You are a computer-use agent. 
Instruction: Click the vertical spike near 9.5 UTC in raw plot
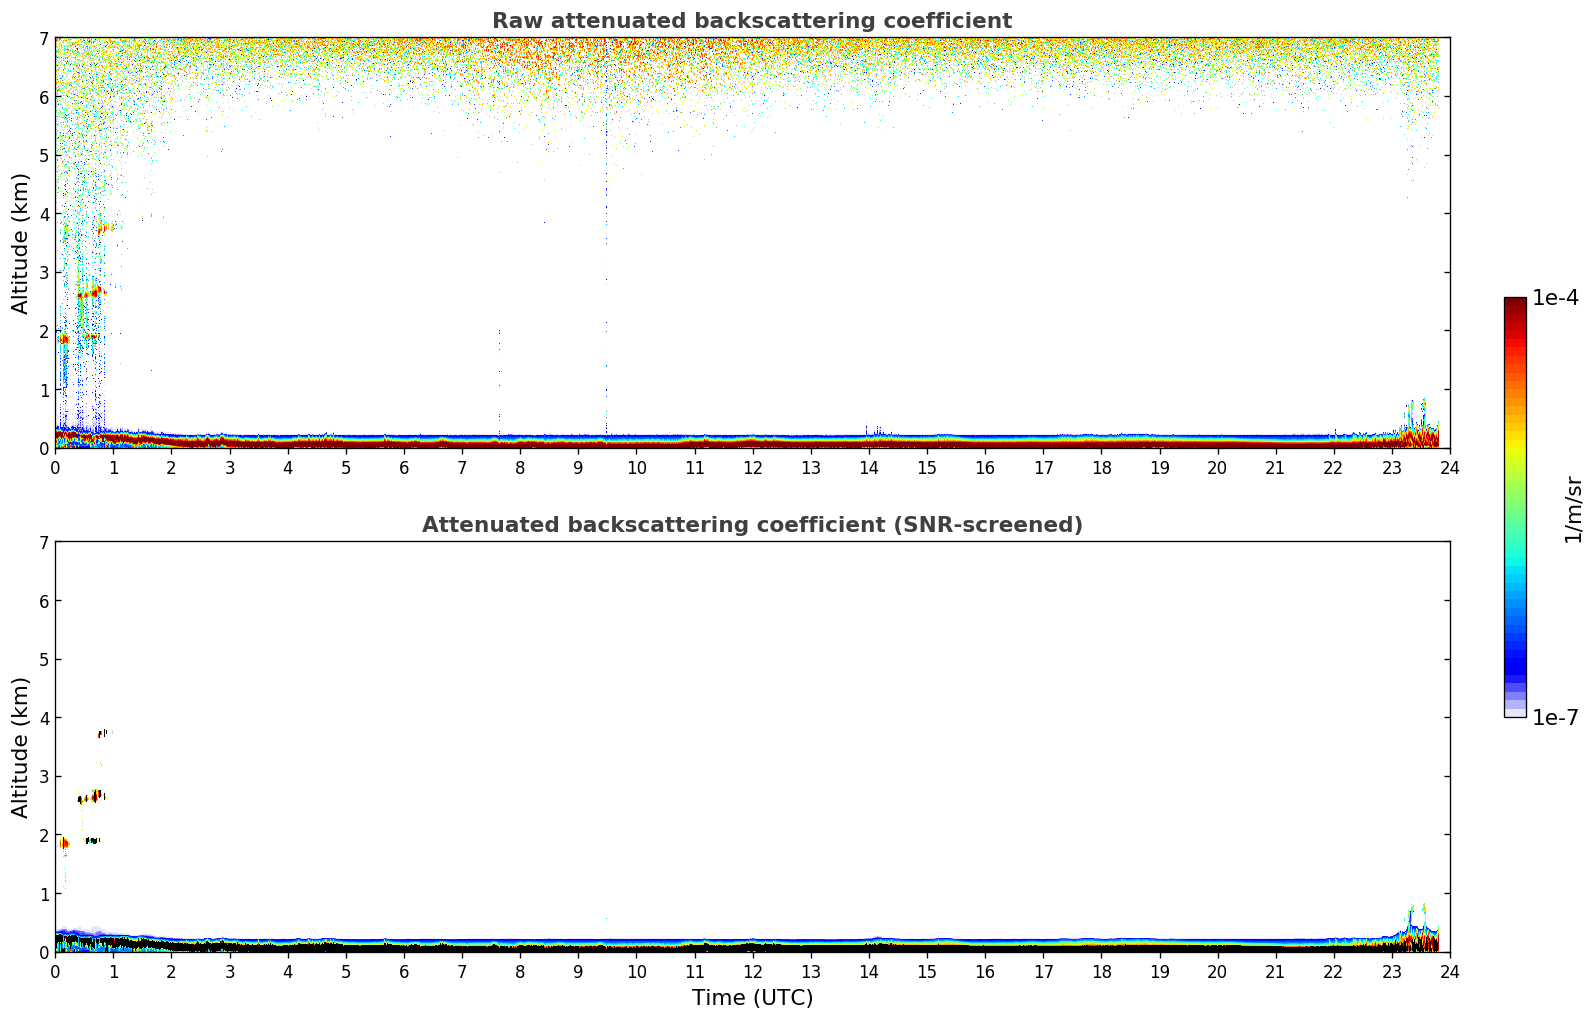606,250
